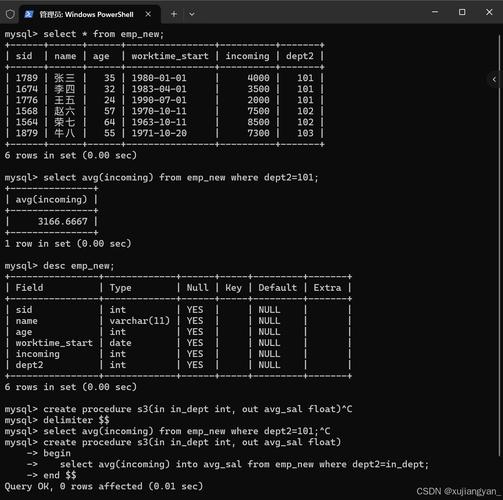The width and height of the screenshot is (503, 500).
Task: Click the 'end $$' line
Action: (x=60, y=475)
